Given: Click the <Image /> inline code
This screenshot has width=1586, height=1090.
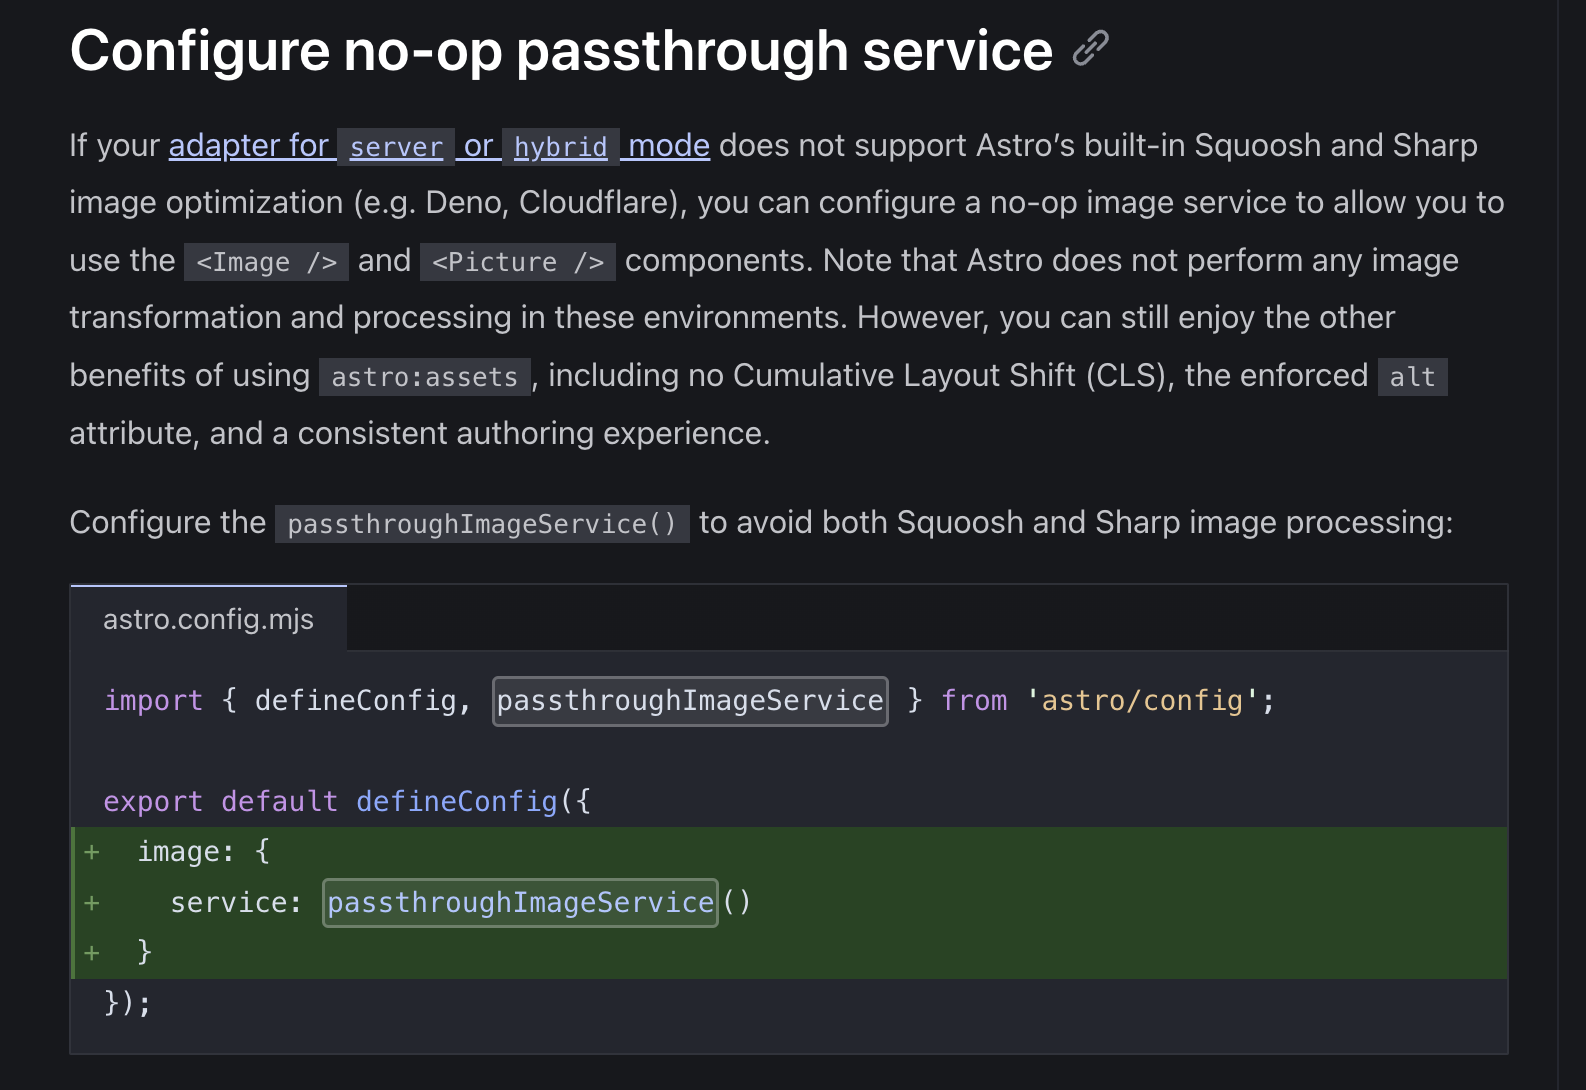Looking at the screenshot, I should pos(266,262).
